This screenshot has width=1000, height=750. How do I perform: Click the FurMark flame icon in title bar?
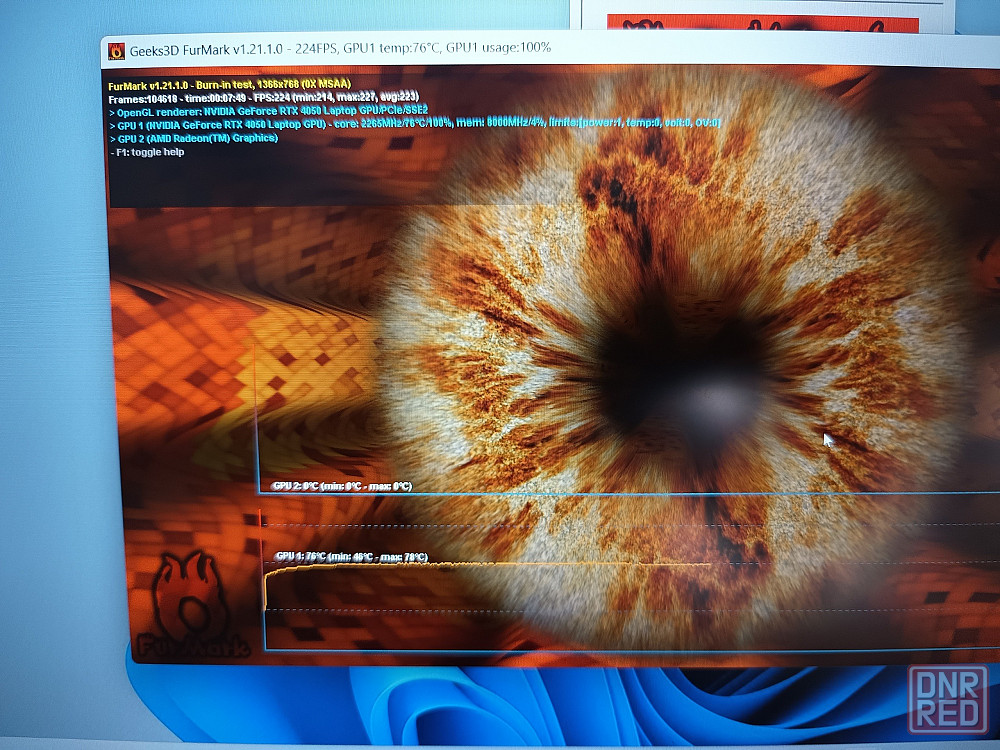click(x=116, y=51)
